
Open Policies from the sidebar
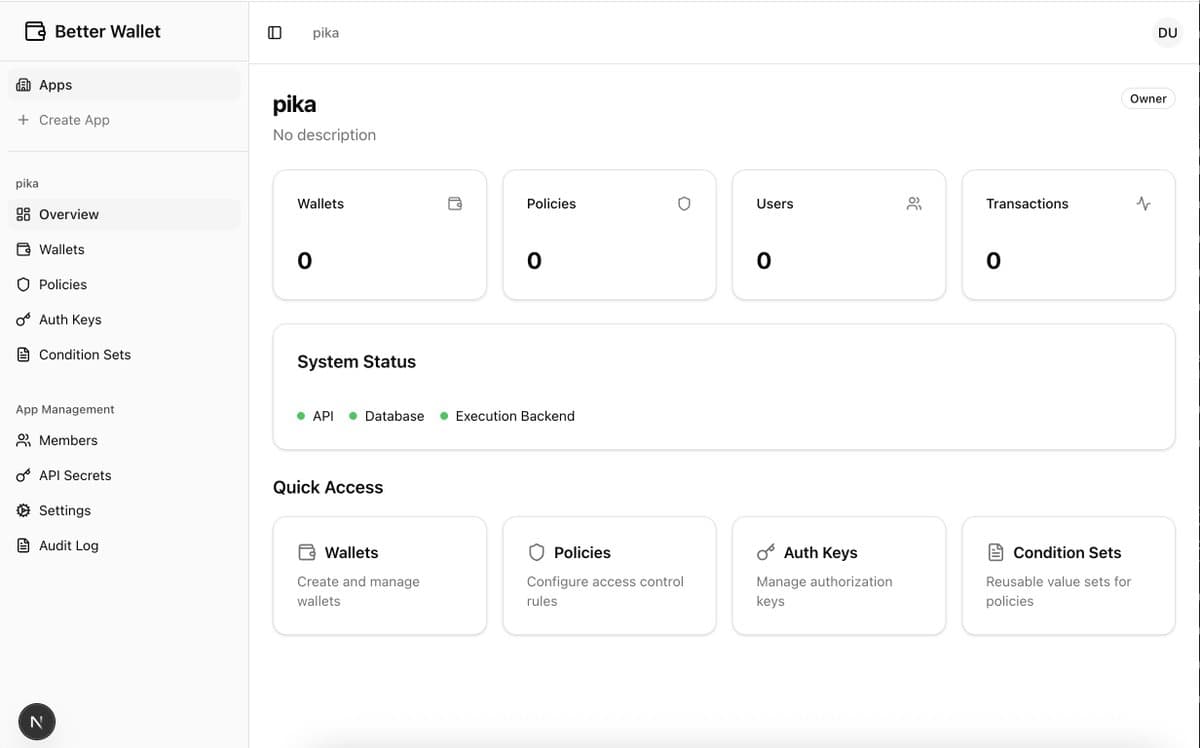click(x=62, y=285)
